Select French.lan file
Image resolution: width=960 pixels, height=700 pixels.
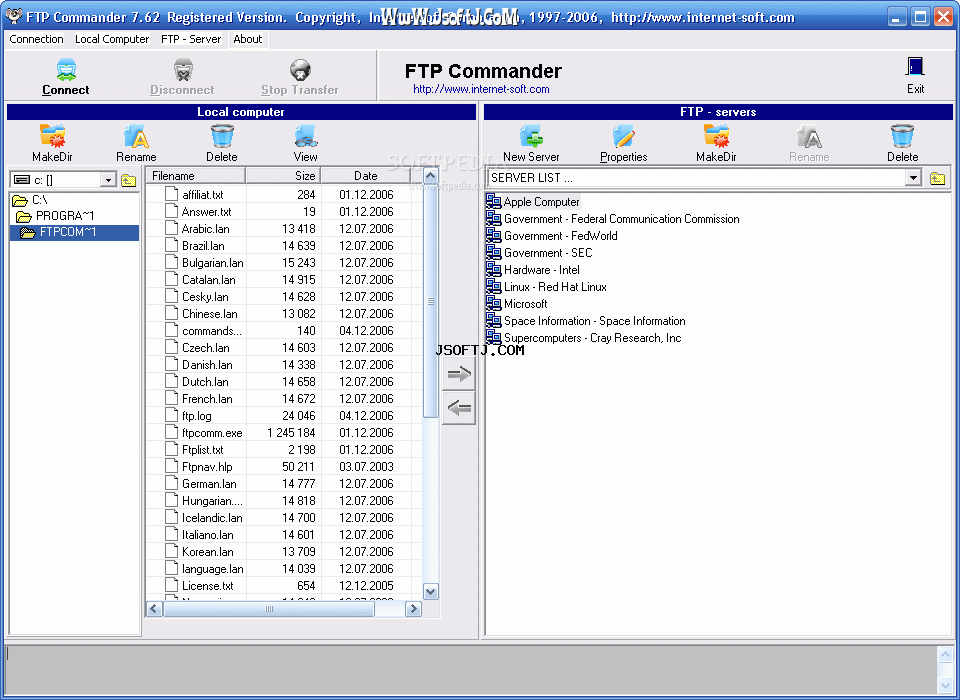207,399
